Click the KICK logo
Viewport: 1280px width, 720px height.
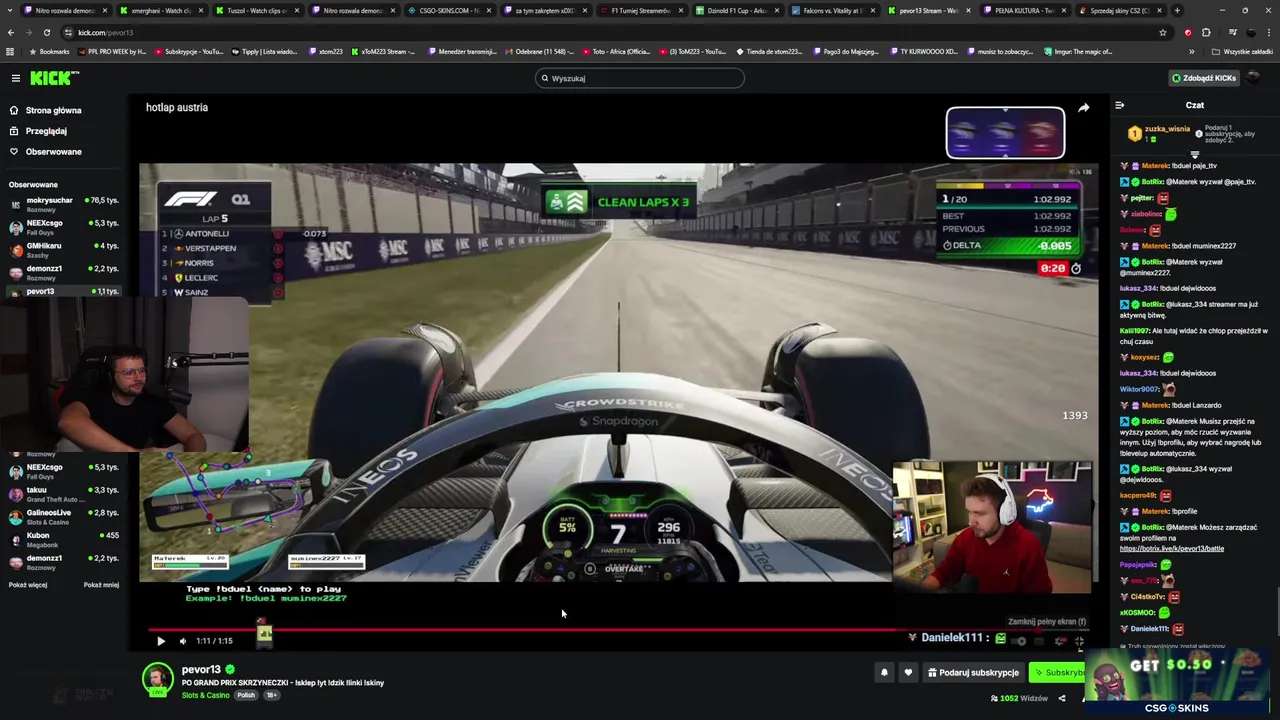pos(53,78)
